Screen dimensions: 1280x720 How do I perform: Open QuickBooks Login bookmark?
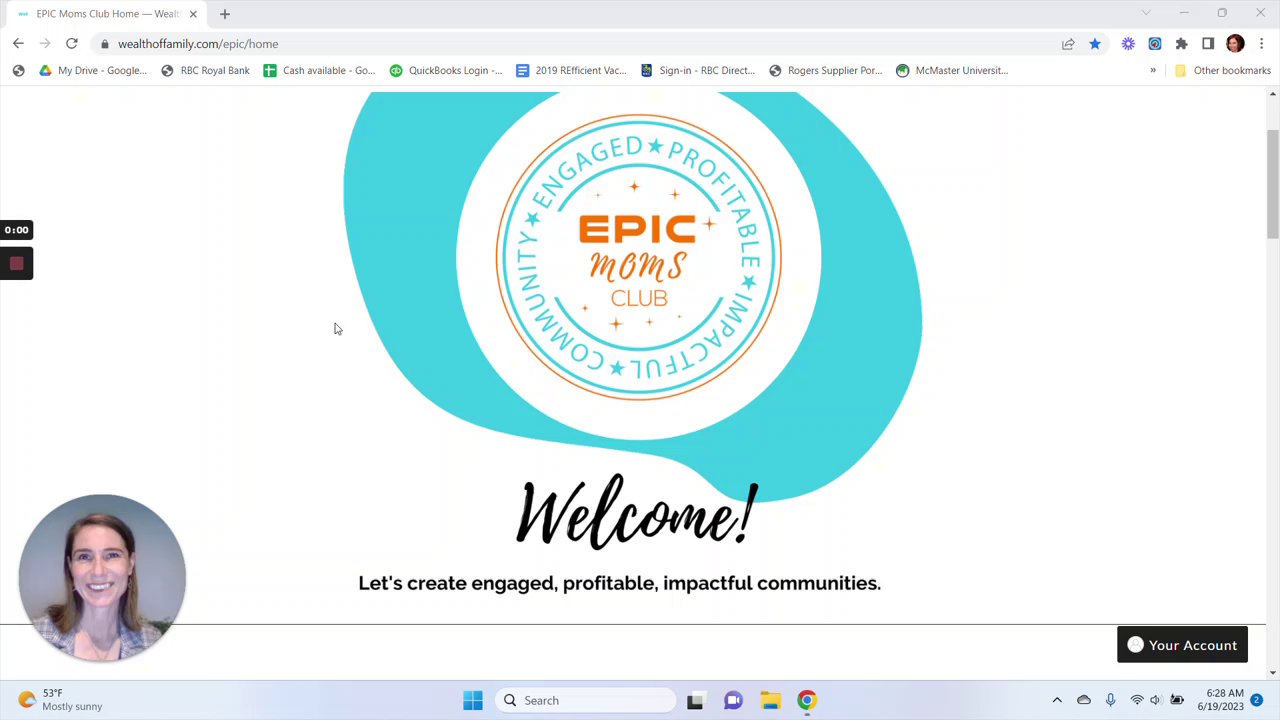pyautogui.click(x=446, y=70)
